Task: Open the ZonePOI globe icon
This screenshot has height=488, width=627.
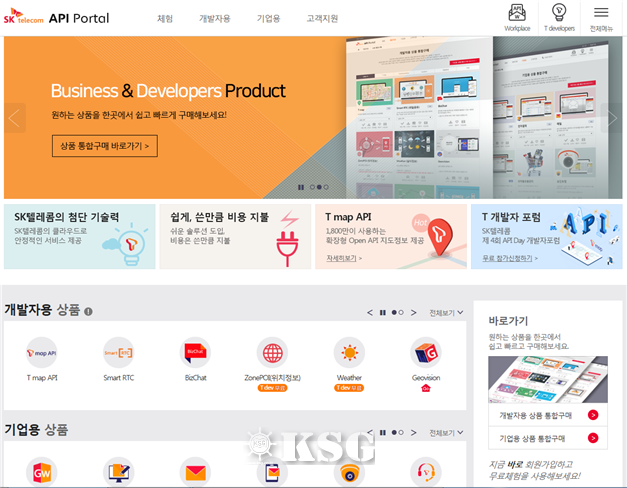Action: [272, 353]
